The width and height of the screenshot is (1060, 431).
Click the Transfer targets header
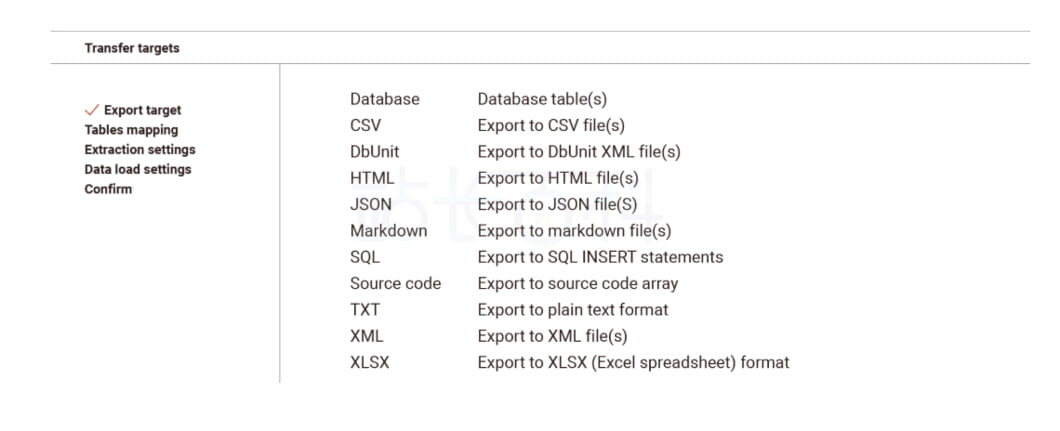tap(132, 48)
